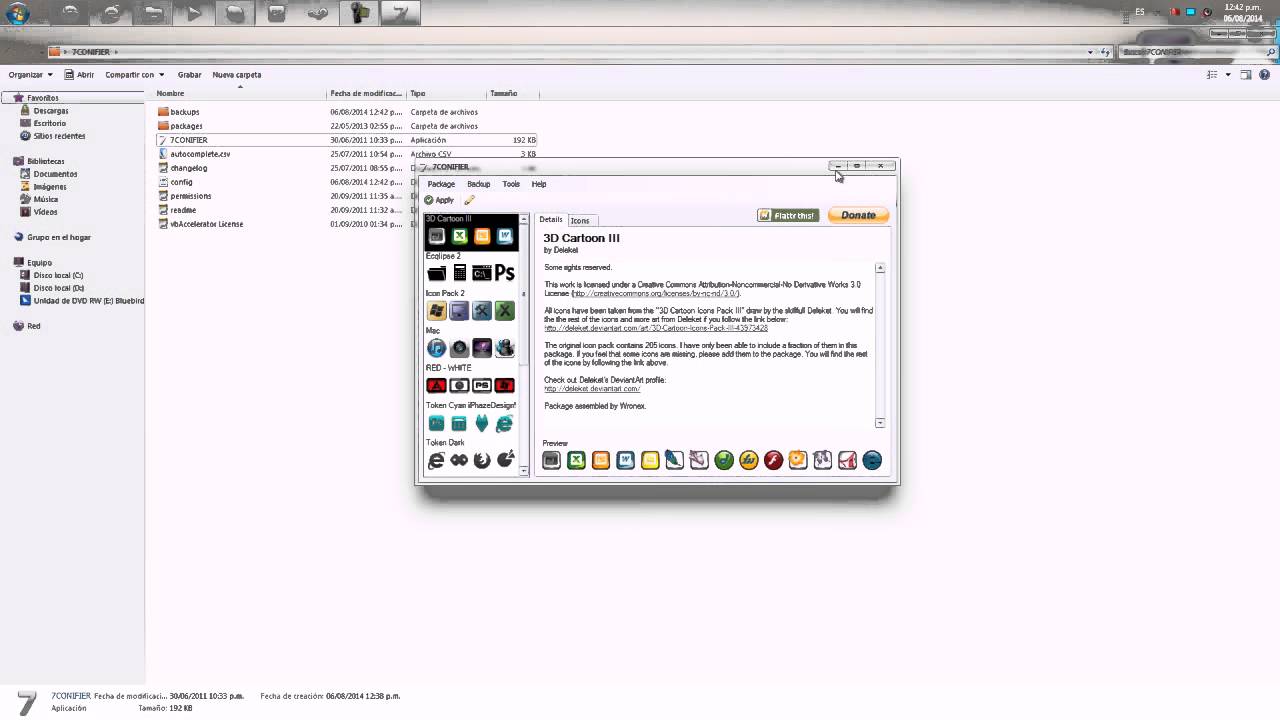The height and width of the screenshot is (720, 1280).
Task: Click the Apply button in 7CONIFIER
Action: coord(439,200)
